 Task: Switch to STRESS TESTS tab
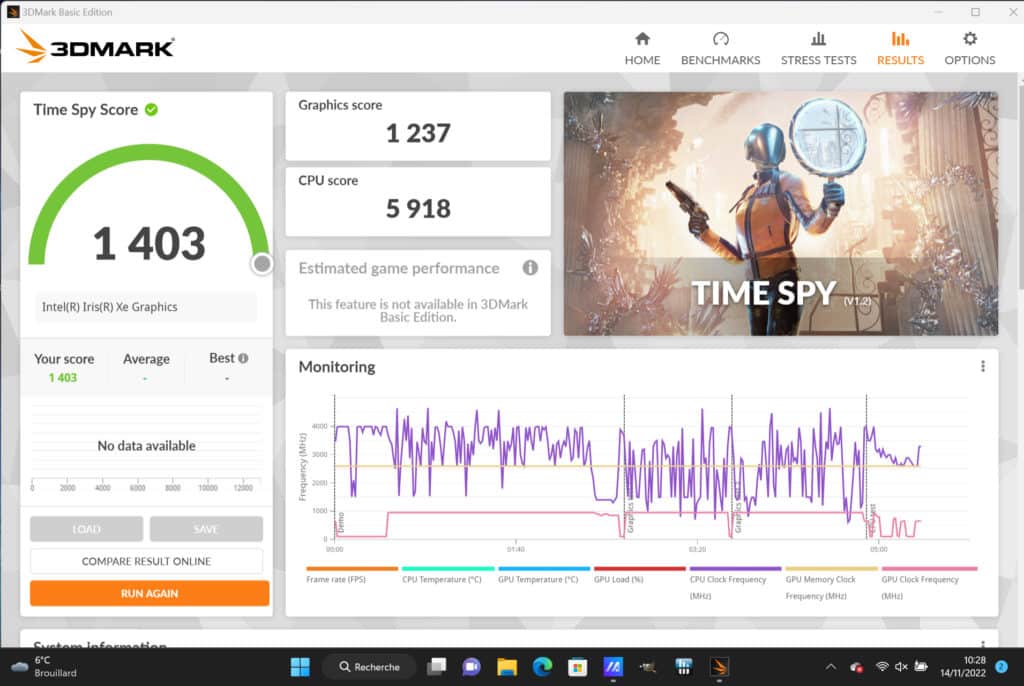click(x=818, y=49)
